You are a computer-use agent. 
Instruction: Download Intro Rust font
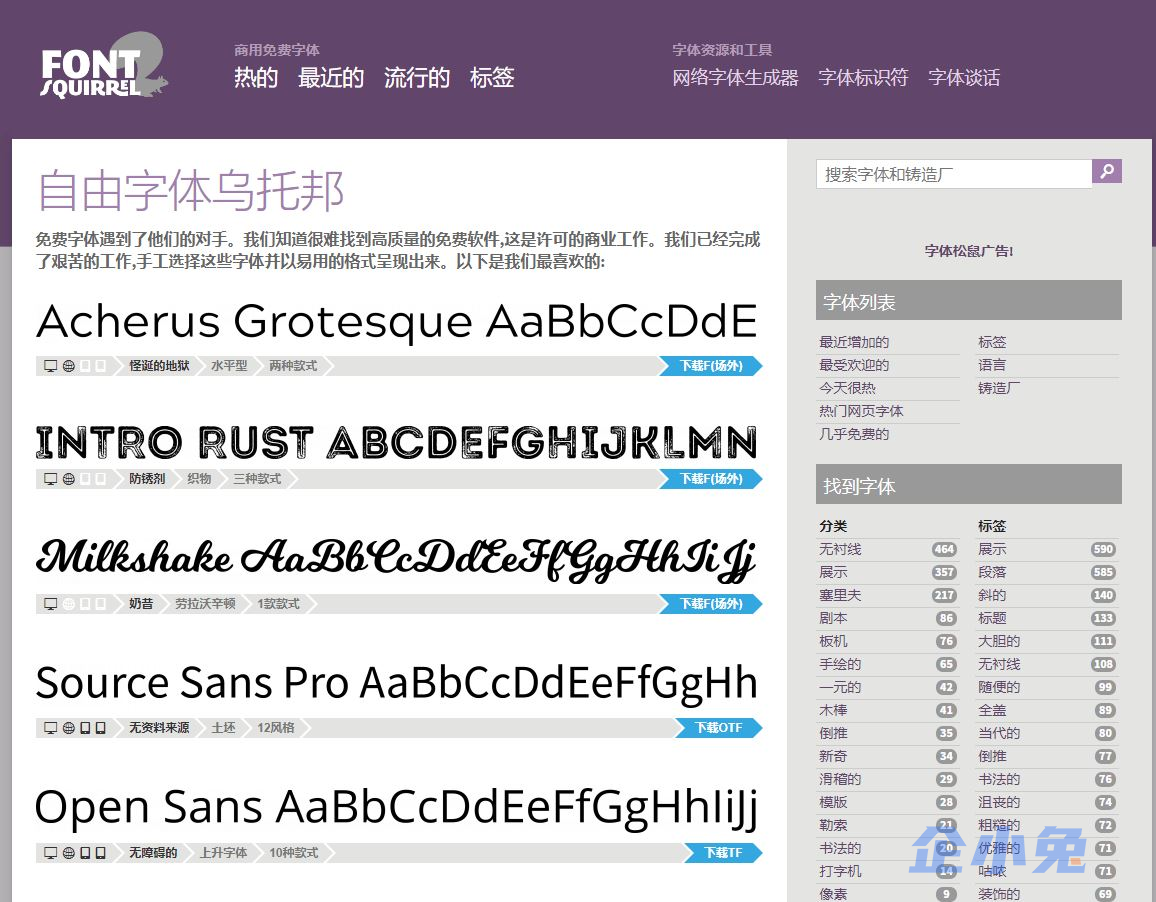point(710,479)
